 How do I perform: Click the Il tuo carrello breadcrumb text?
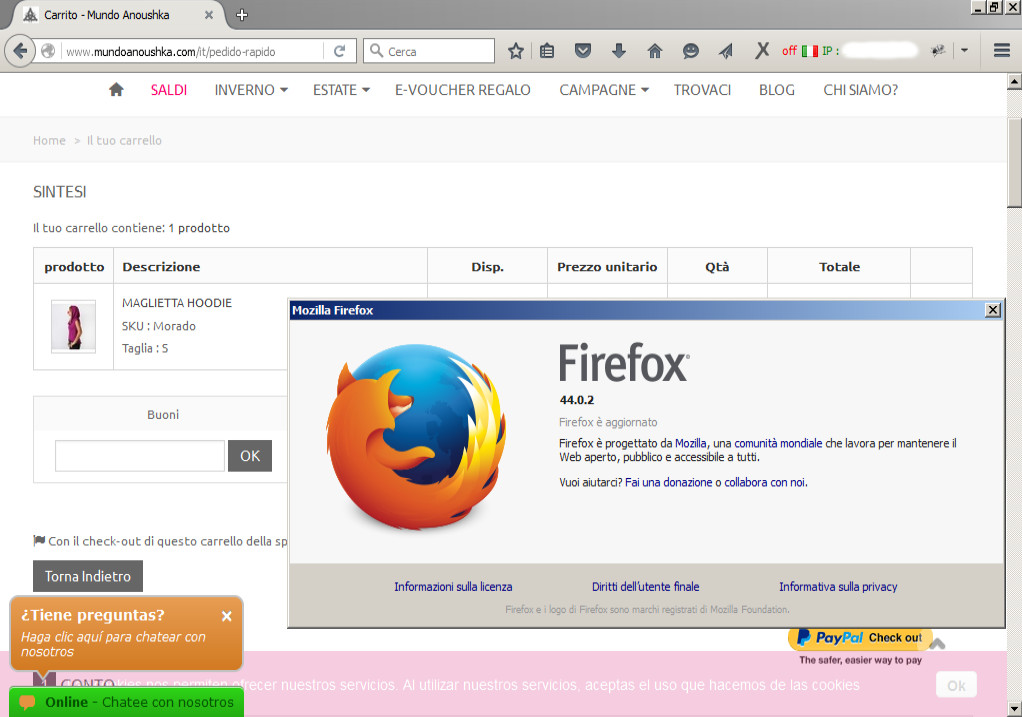click(x=124, y=140)
